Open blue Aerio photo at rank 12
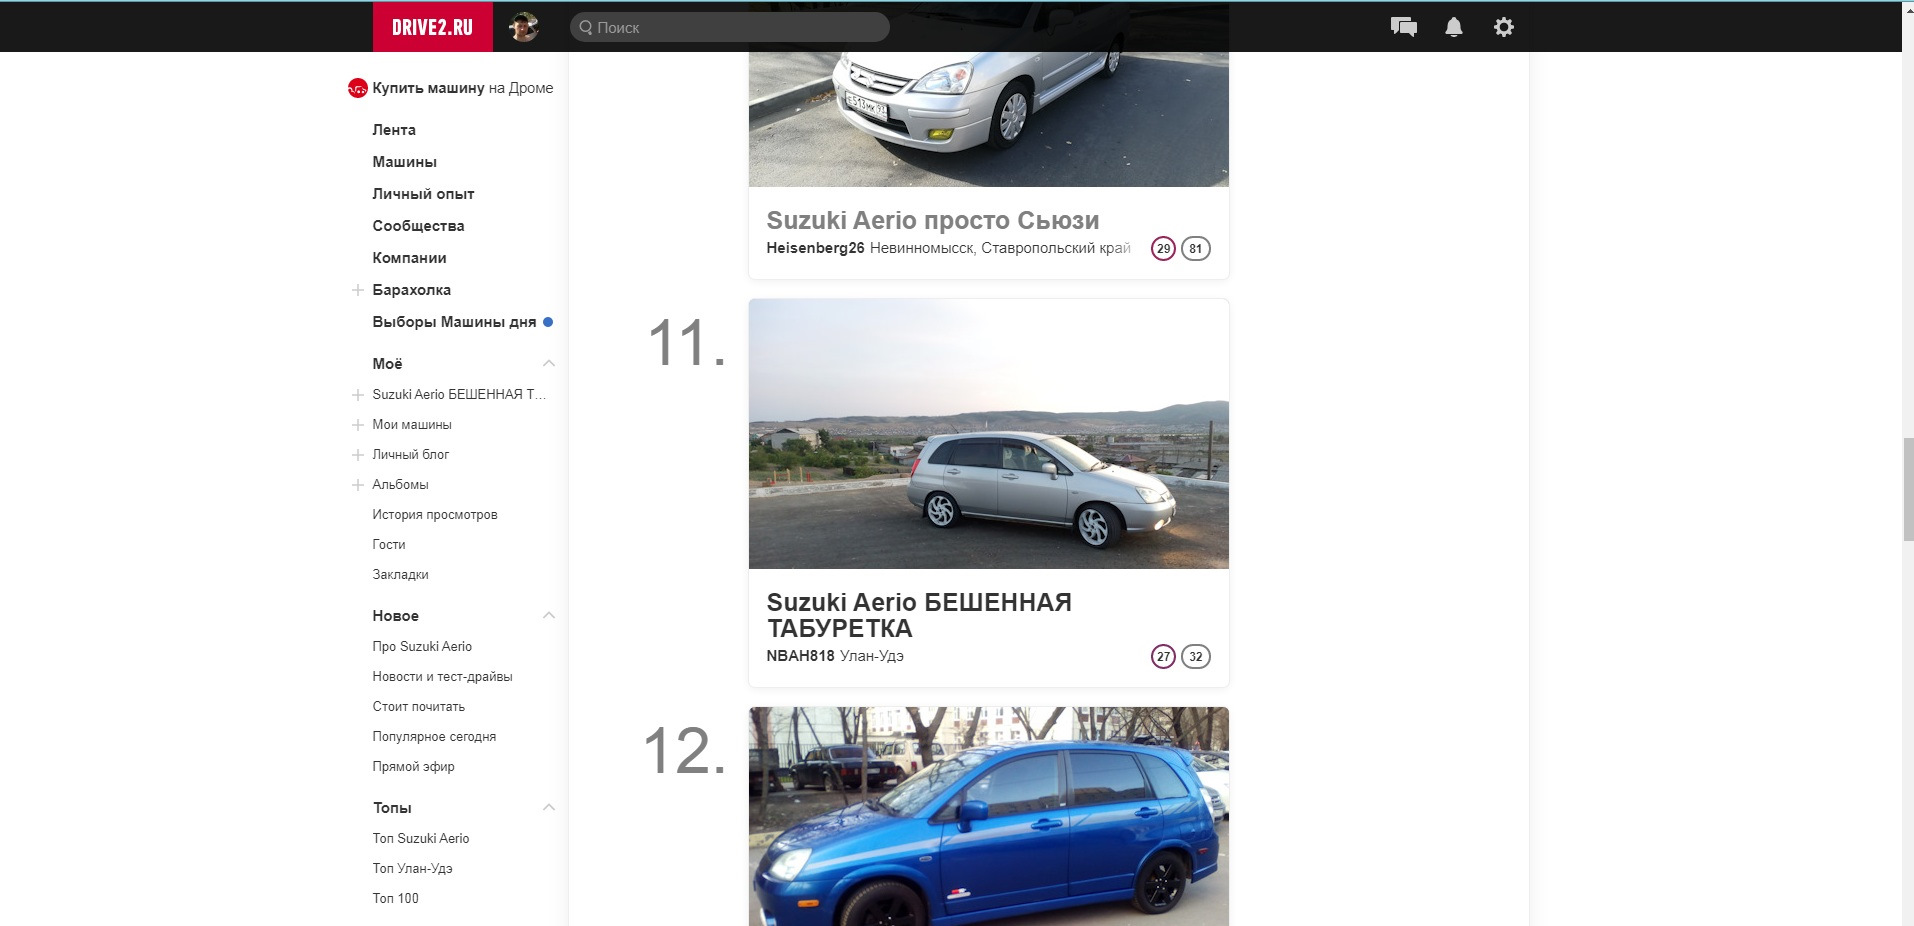The height and width of the screenshot is (926, 1914). [989, 817]
